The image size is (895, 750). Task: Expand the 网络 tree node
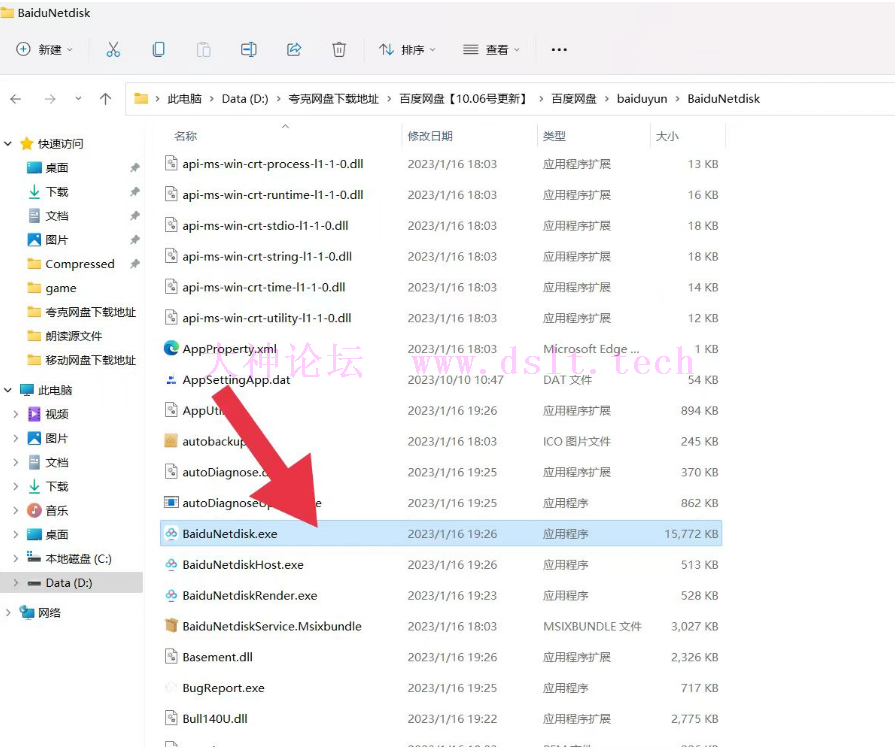[7, 612]
